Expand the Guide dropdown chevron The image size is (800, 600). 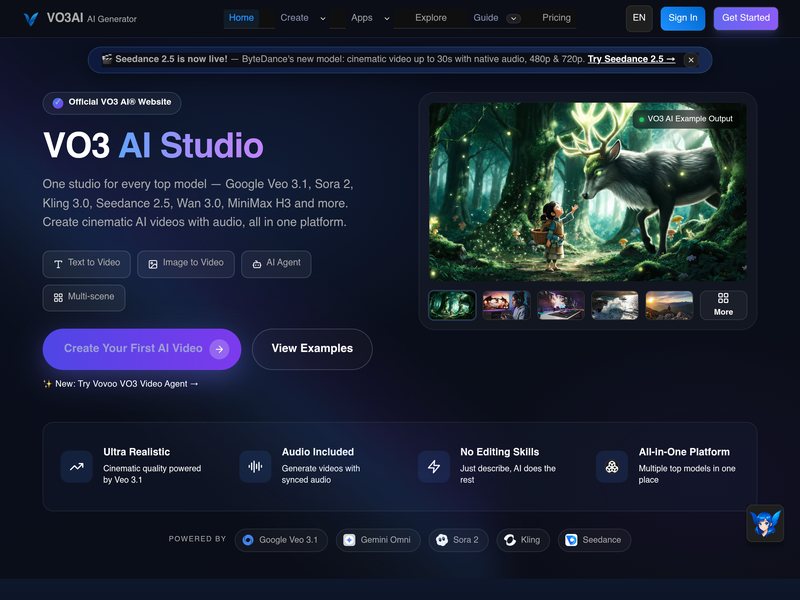[x=514, y=18]
